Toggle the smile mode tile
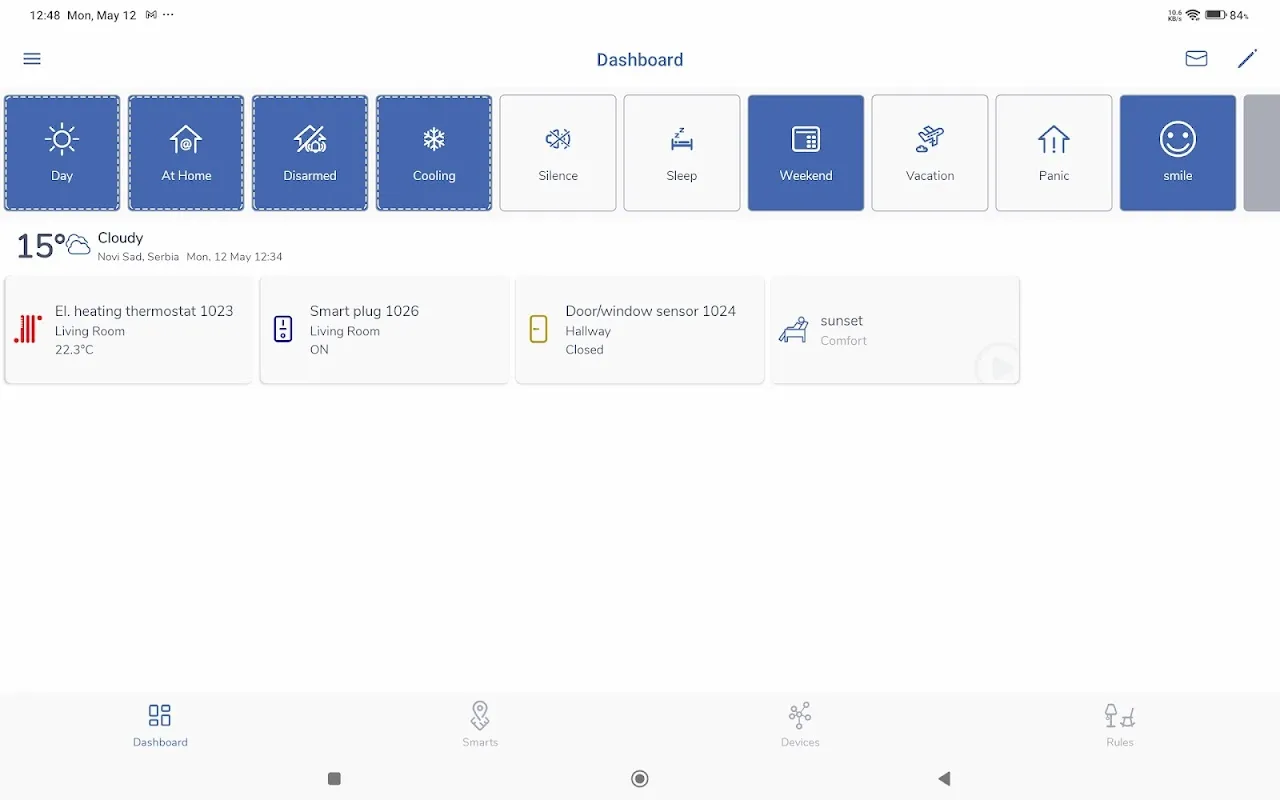The height and width of the screenshot is (800, 1280). 1178,153
